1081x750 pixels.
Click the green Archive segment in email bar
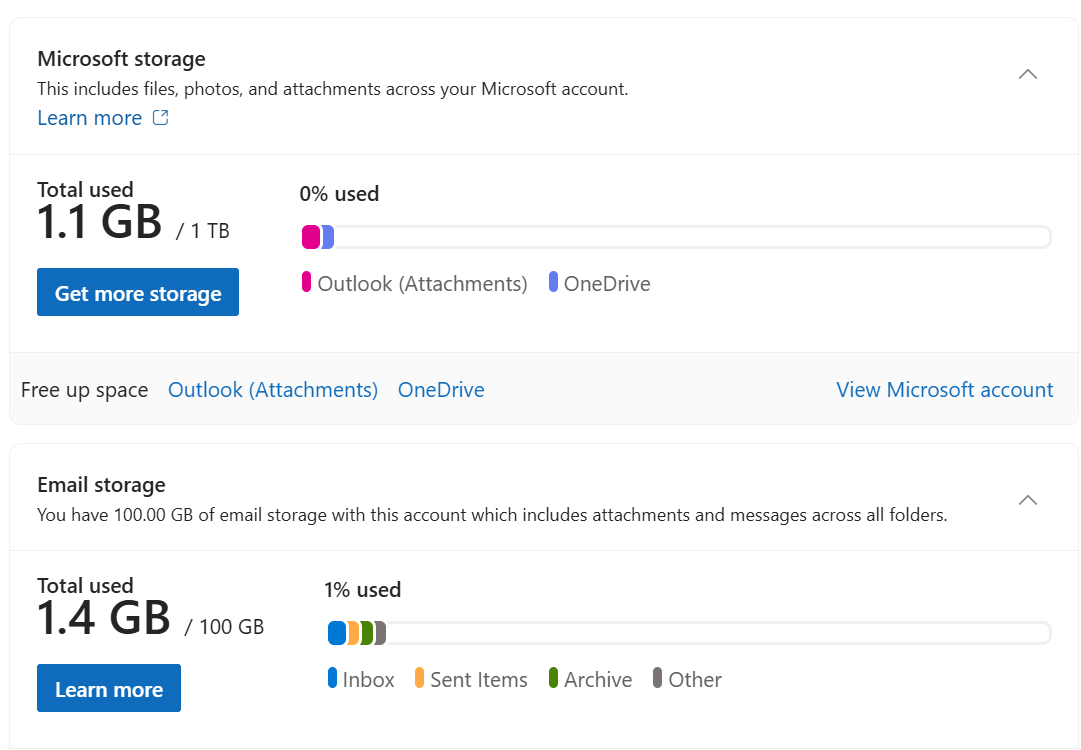click(367, 633)
